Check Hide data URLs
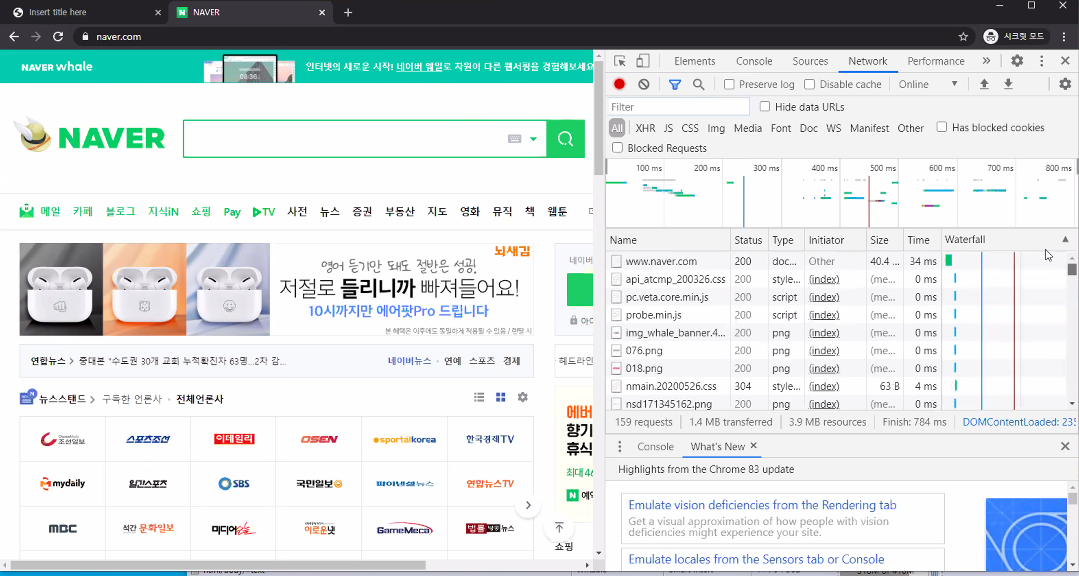 point(765,107)
